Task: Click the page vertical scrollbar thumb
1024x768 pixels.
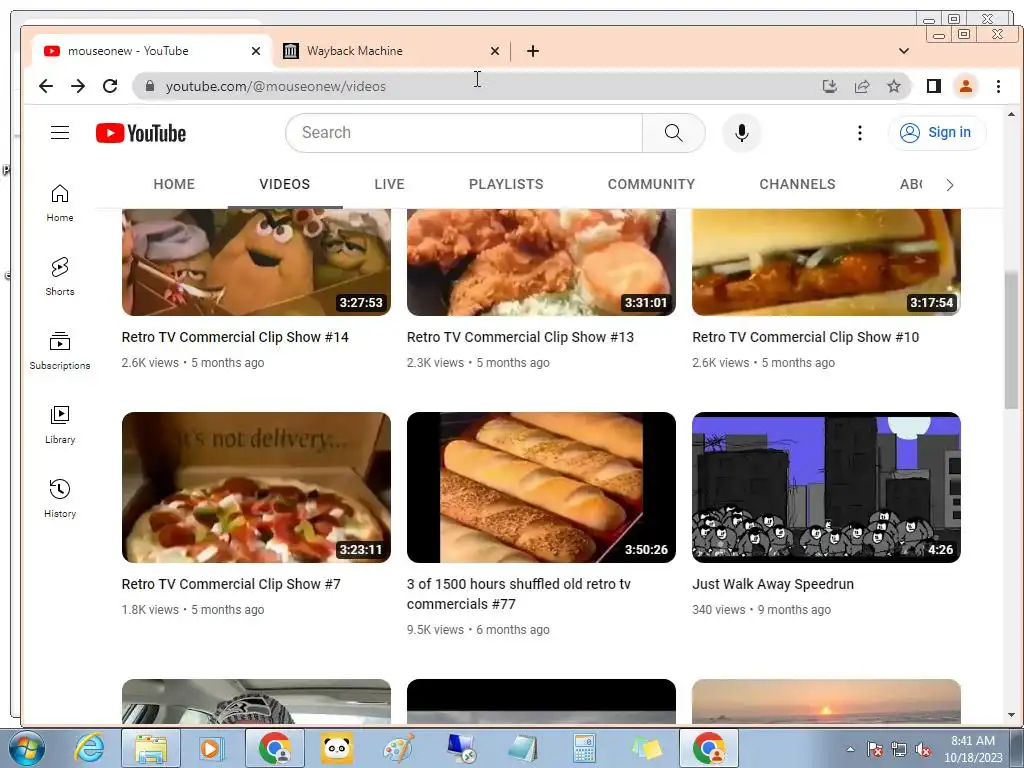Action: click(x=1011, y=340)
